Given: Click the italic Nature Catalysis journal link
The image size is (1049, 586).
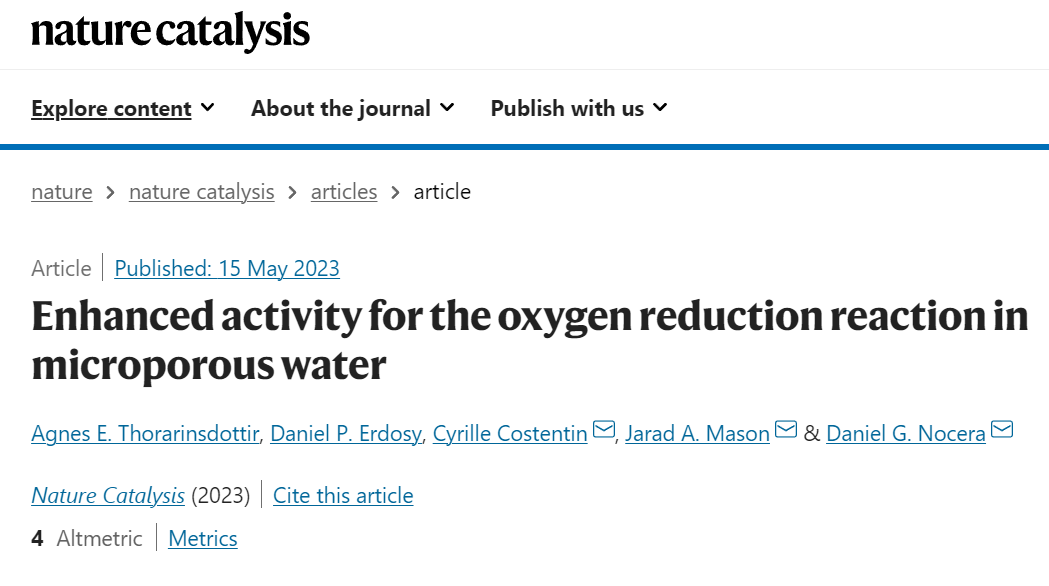Looking at the screenshot, I should click(x=108, y=496).
